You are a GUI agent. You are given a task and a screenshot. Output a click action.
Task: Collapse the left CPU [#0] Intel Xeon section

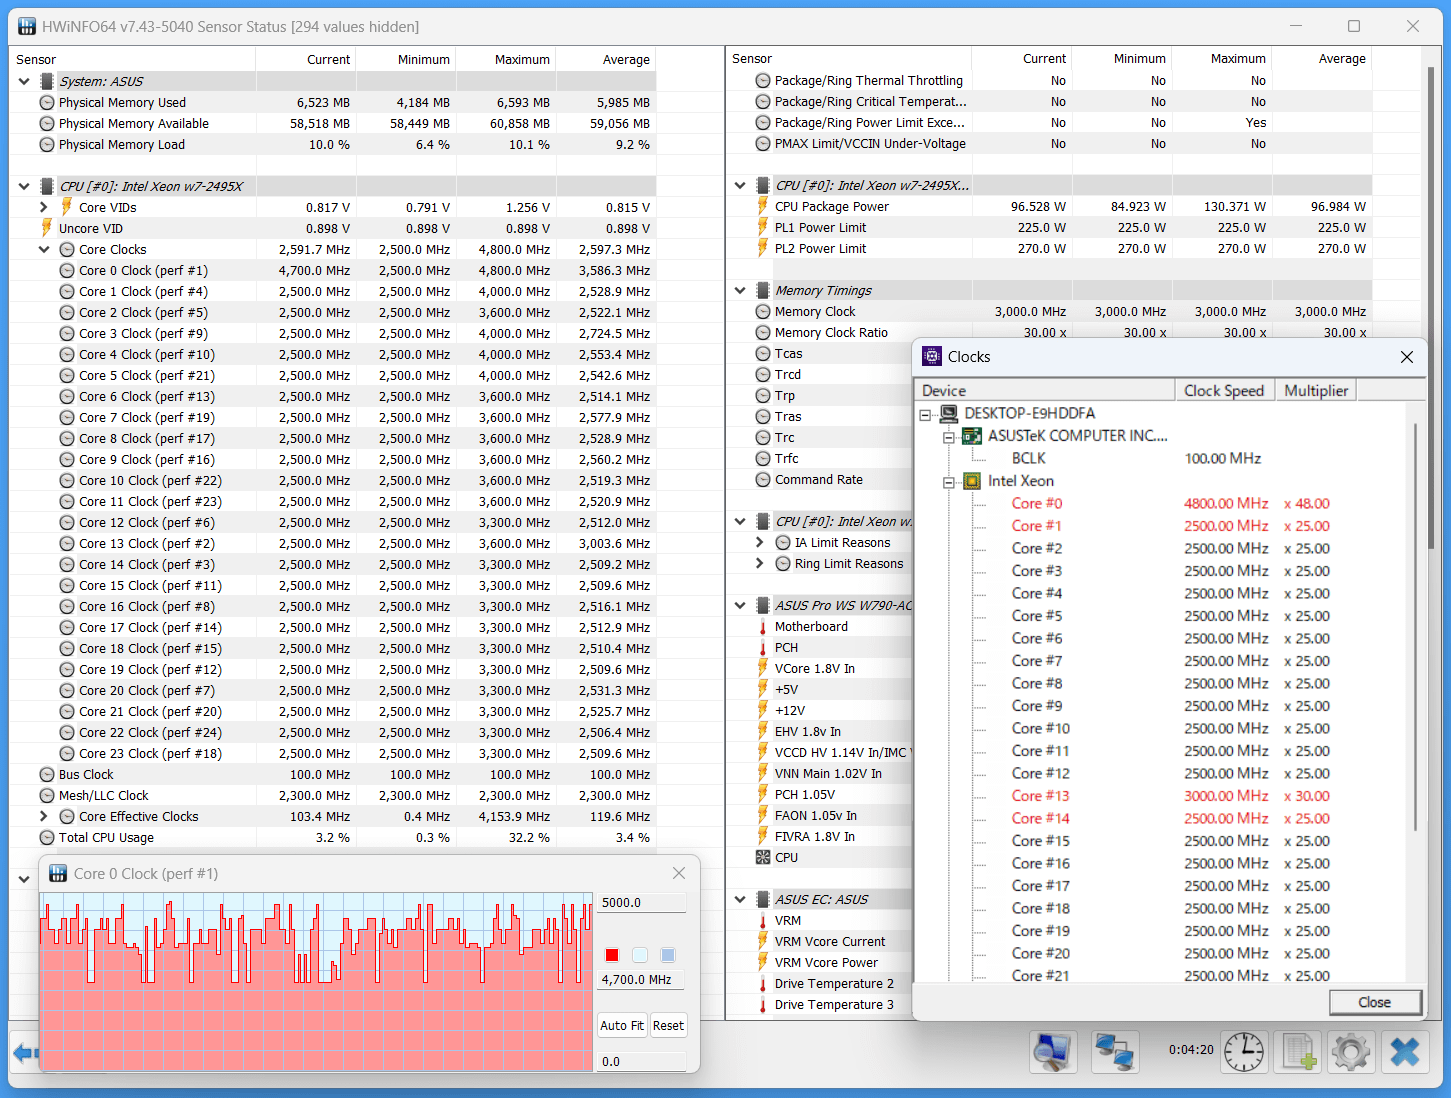[x=24, y=186]
